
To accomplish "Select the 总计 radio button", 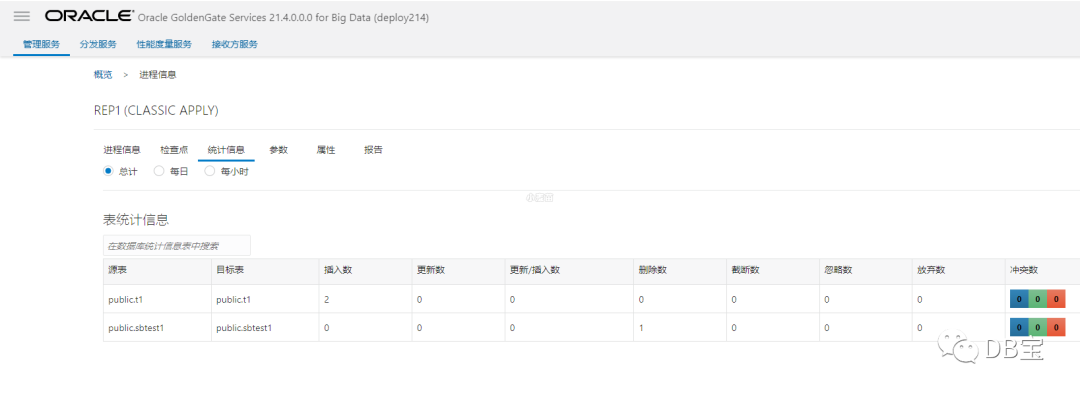I will [x=108, y=172].
